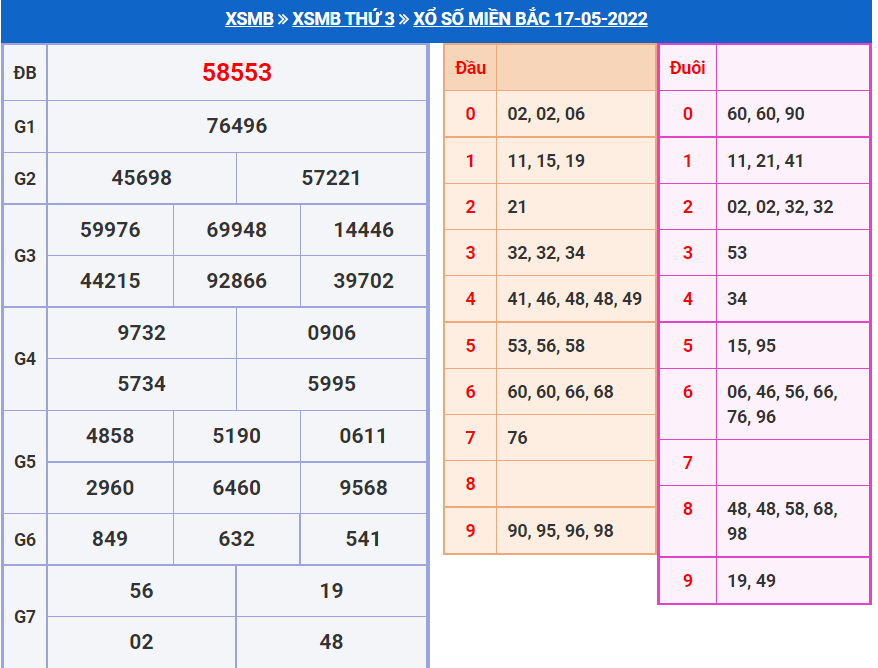Select Đuôi row 2 values 02, 02, 32, 32
Viewport: 878px width, 668px height.
click(780, 207)
